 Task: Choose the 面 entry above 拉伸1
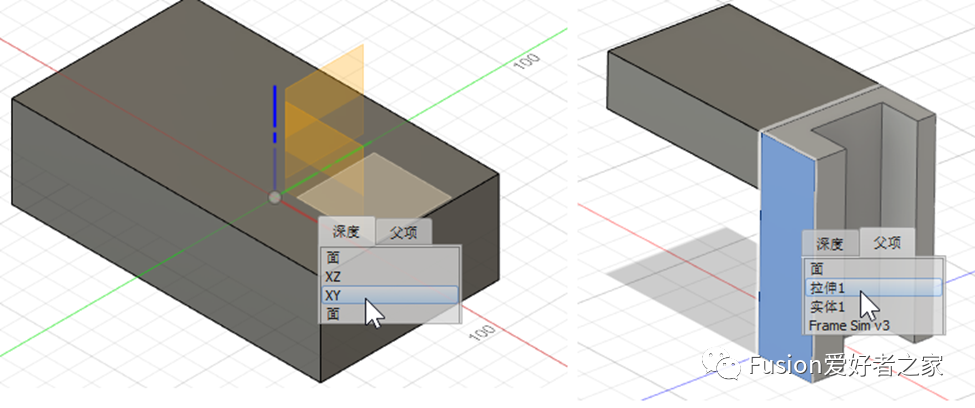click(x=873, y=269)
